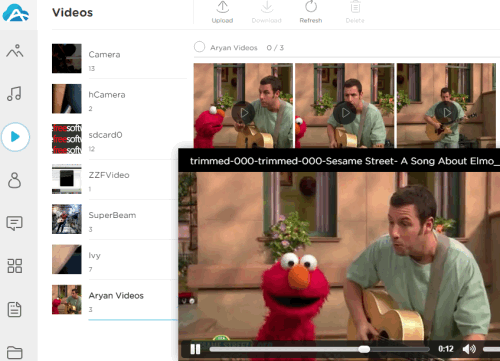
Task: Select the Videos play icon in sidebar
Action: [x=15, y=137]
